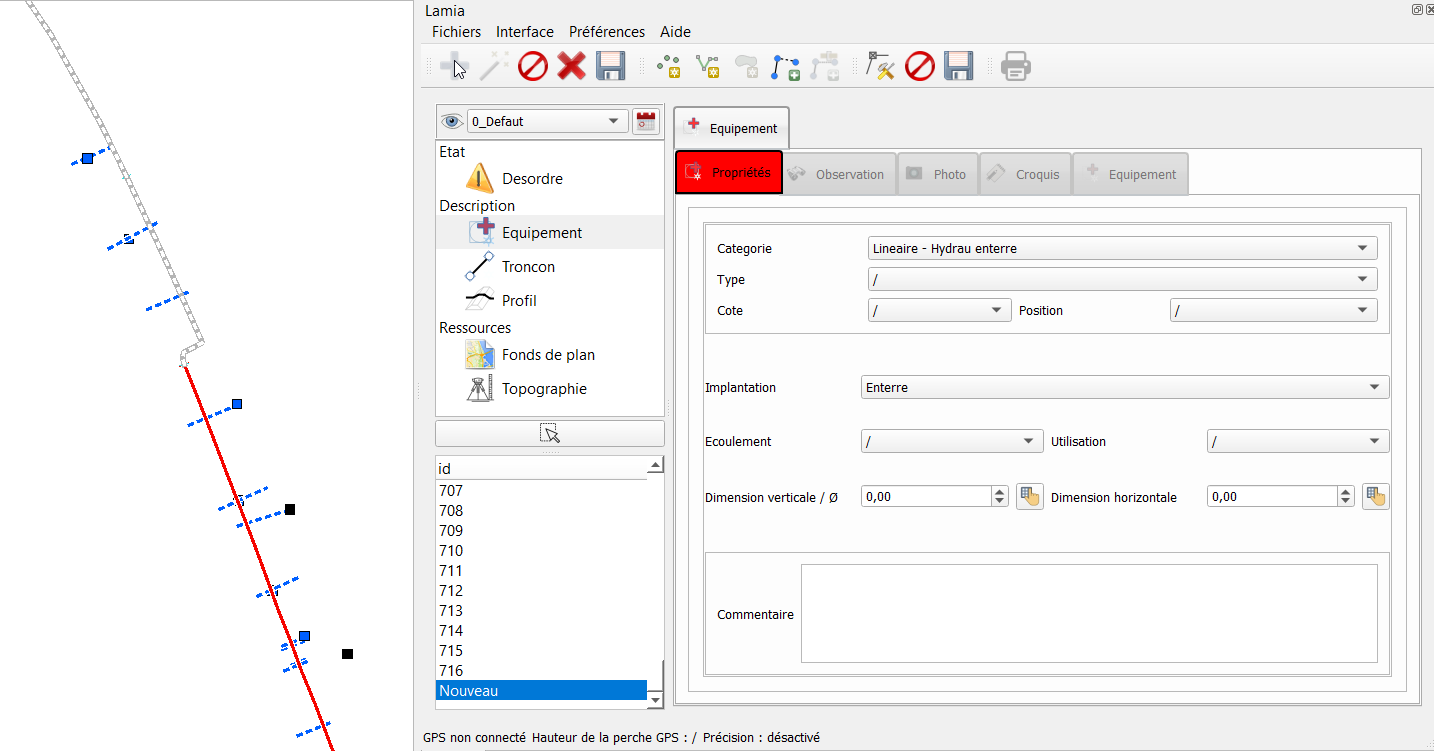Screen dimensions: 1434x751
Task: Click the top Equipement main tab
Action: coord(731,128)
